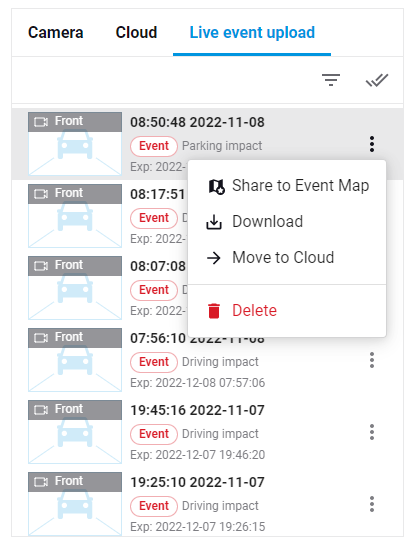Switch to the Cloud tab

point(136,32)
